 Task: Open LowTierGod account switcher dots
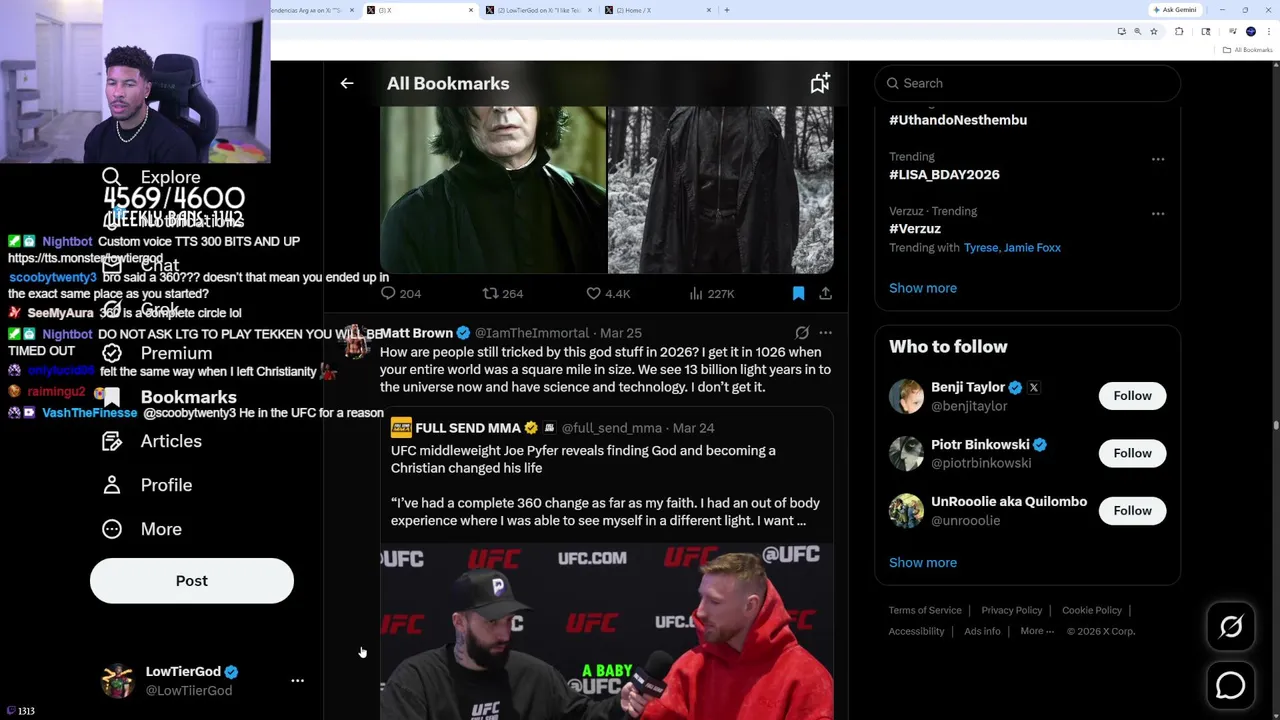coord(297,680)
